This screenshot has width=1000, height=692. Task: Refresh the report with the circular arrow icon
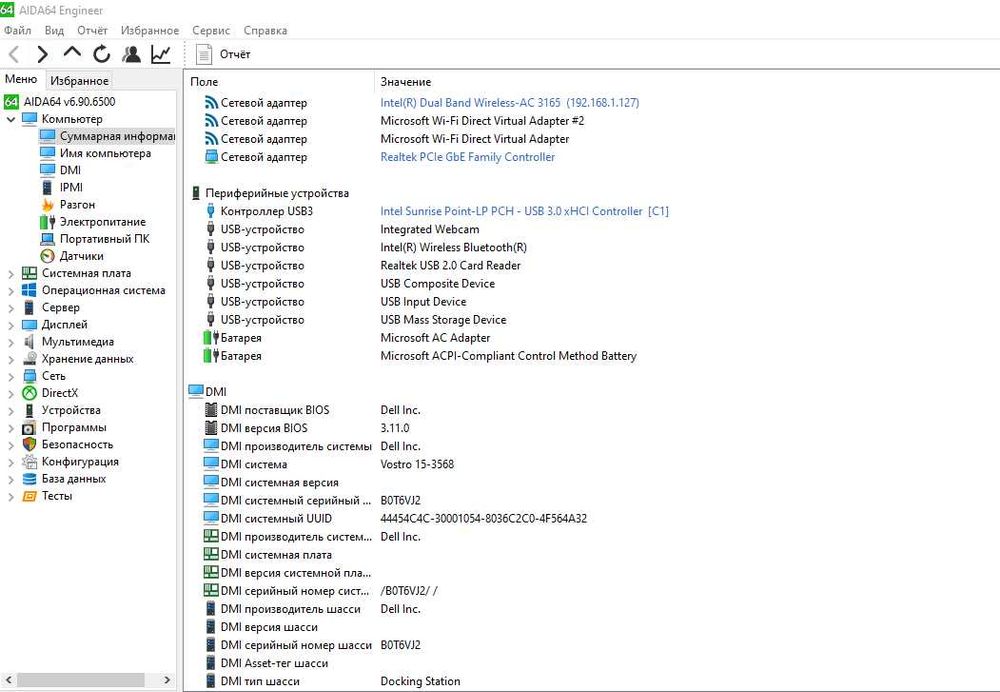pyautogui.click(x=101, y=55)
